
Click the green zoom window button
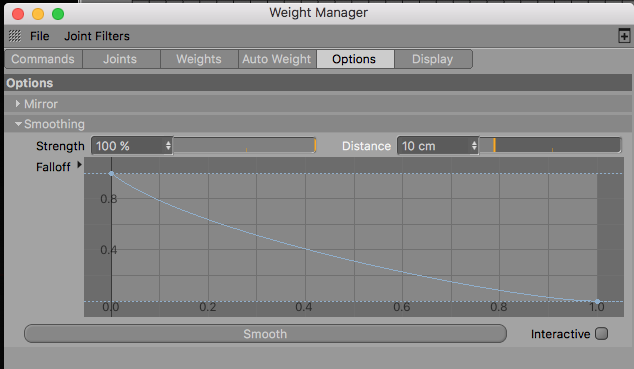pos(58,14)
